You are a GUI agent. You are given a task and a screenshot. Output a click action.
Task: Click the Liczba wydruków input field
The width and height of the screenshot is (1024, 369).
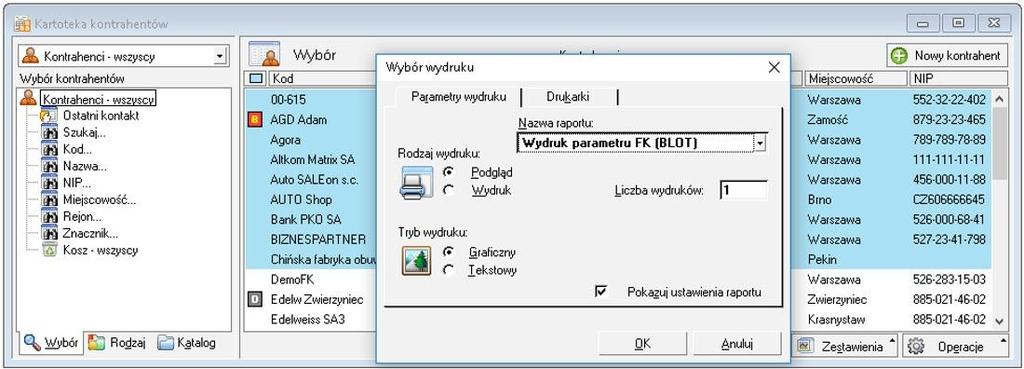pos(743,190)
